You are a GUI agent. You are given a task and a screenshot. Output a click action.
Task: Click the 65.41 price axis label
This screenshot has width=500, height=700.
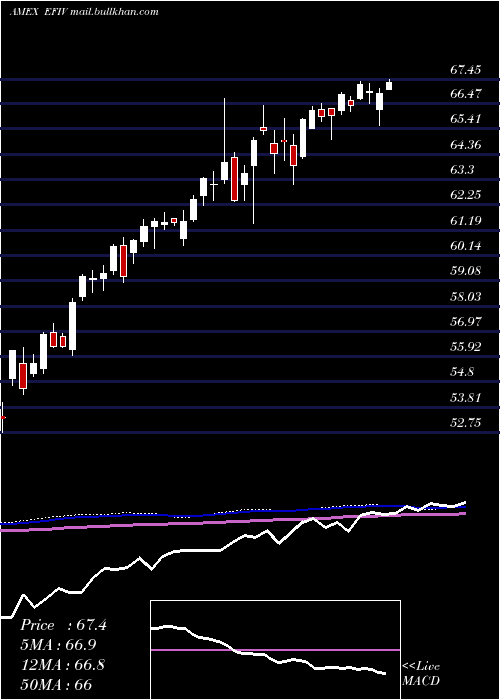[x=466, y=119]
